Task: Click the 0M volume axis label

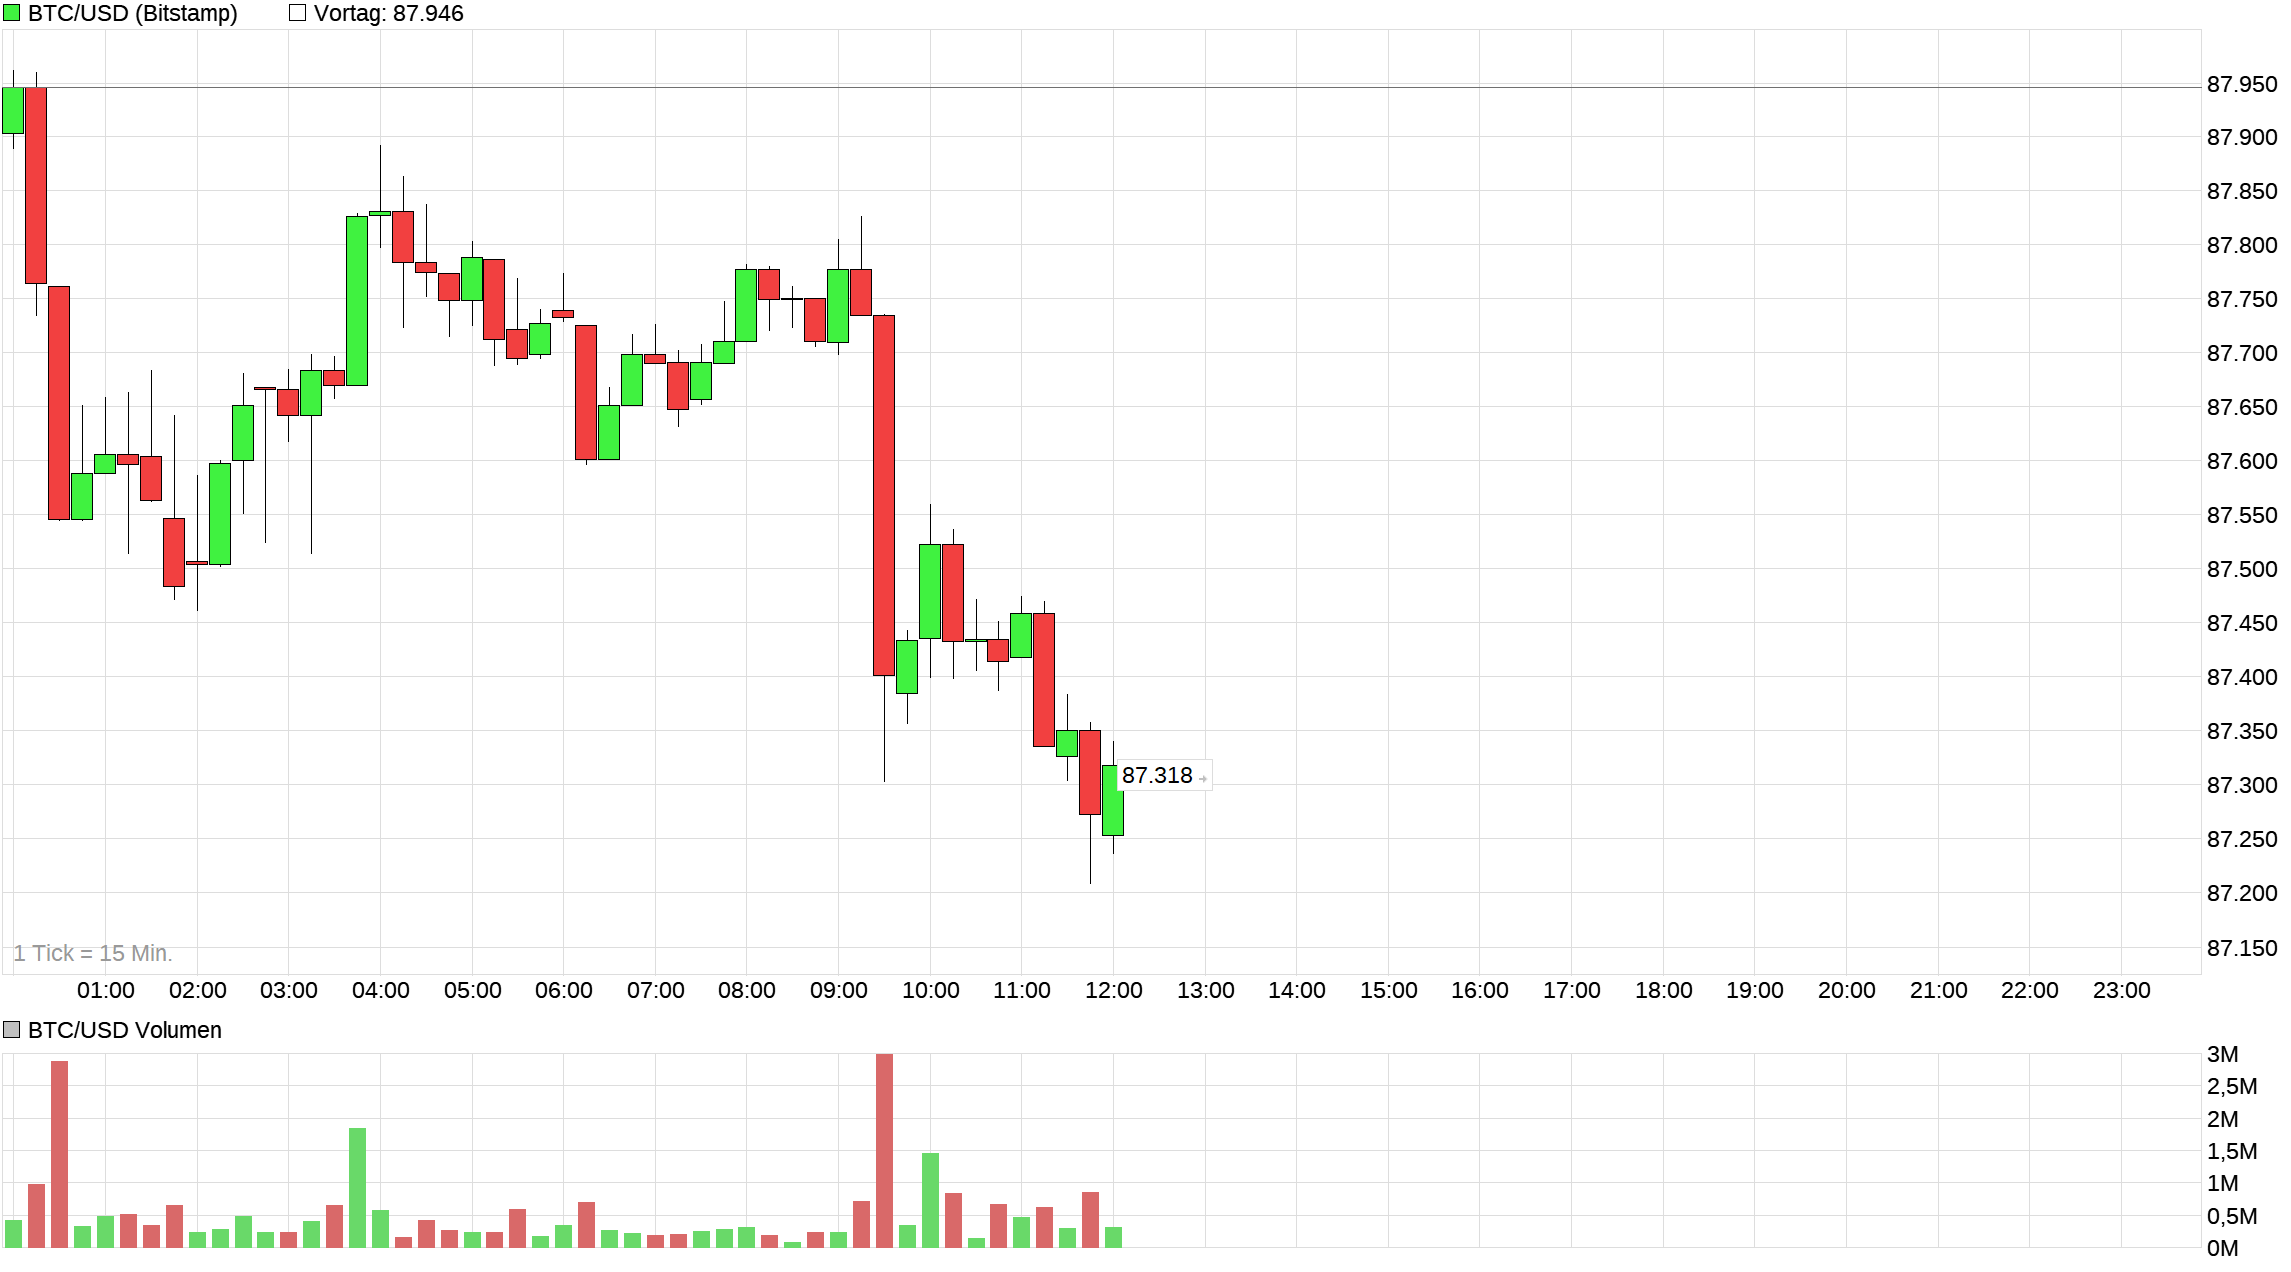Action: coord(2222,1248)
